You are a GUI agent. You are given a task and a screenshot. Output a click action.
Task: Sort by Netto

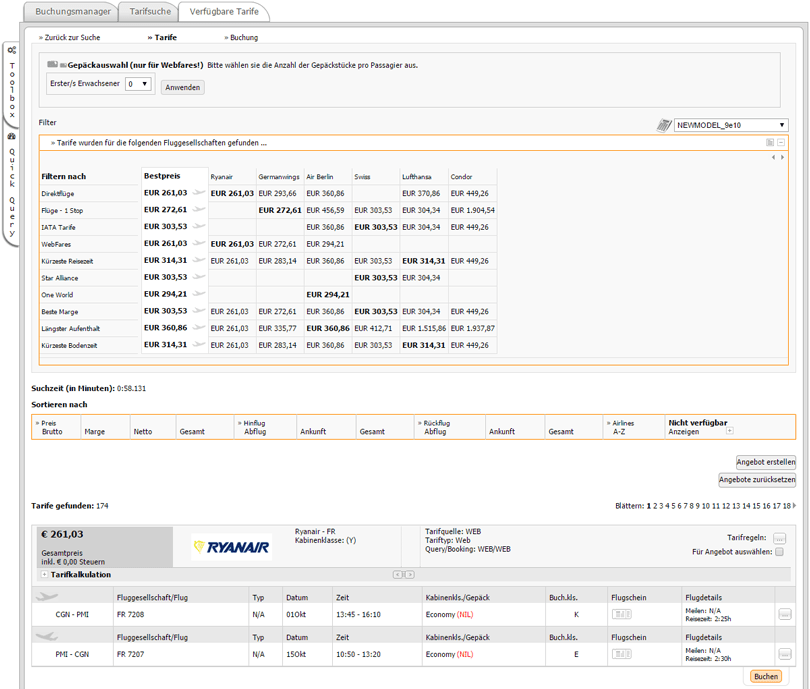(x=143, y=432)
